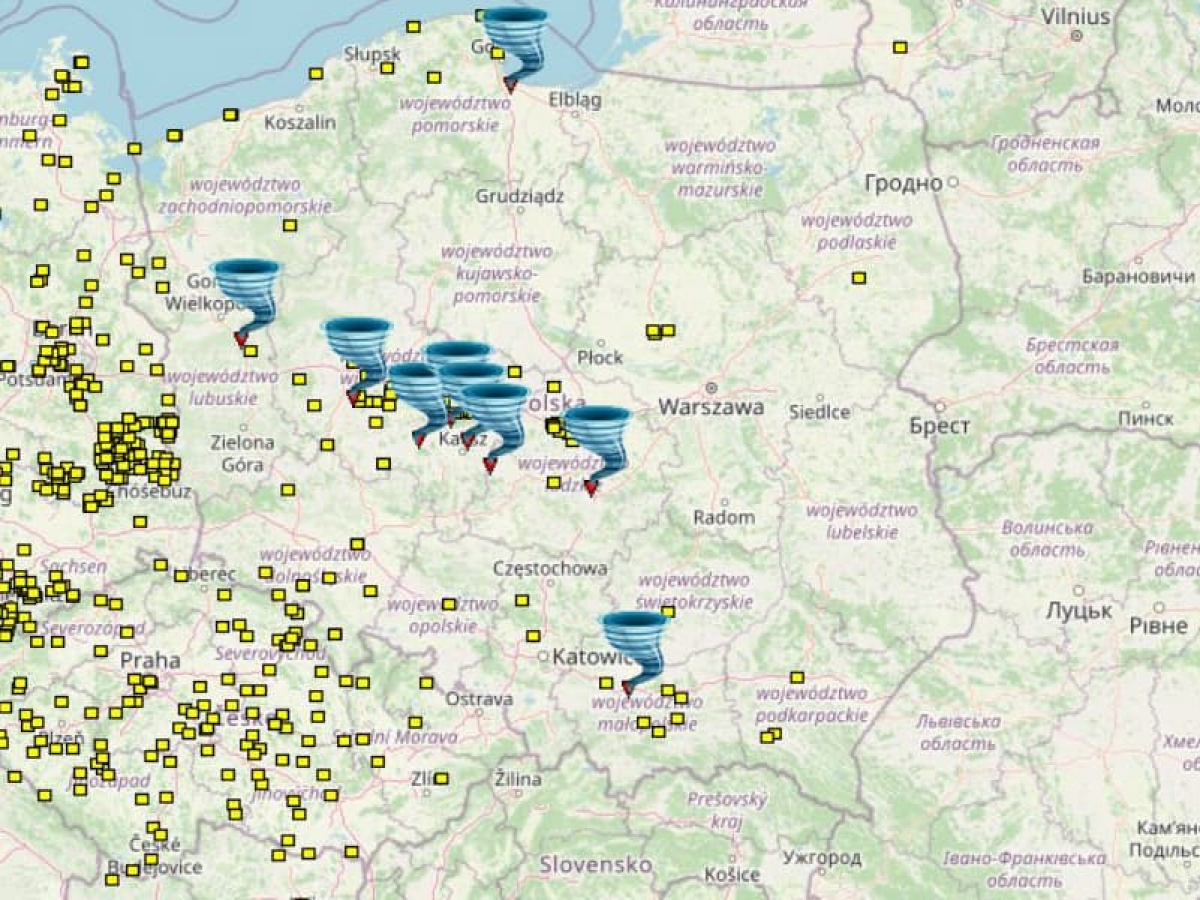Select the yellow marker above the świętokrzyskie label
This screenshot has height=900, width=1200.
[x=667, y=612]
